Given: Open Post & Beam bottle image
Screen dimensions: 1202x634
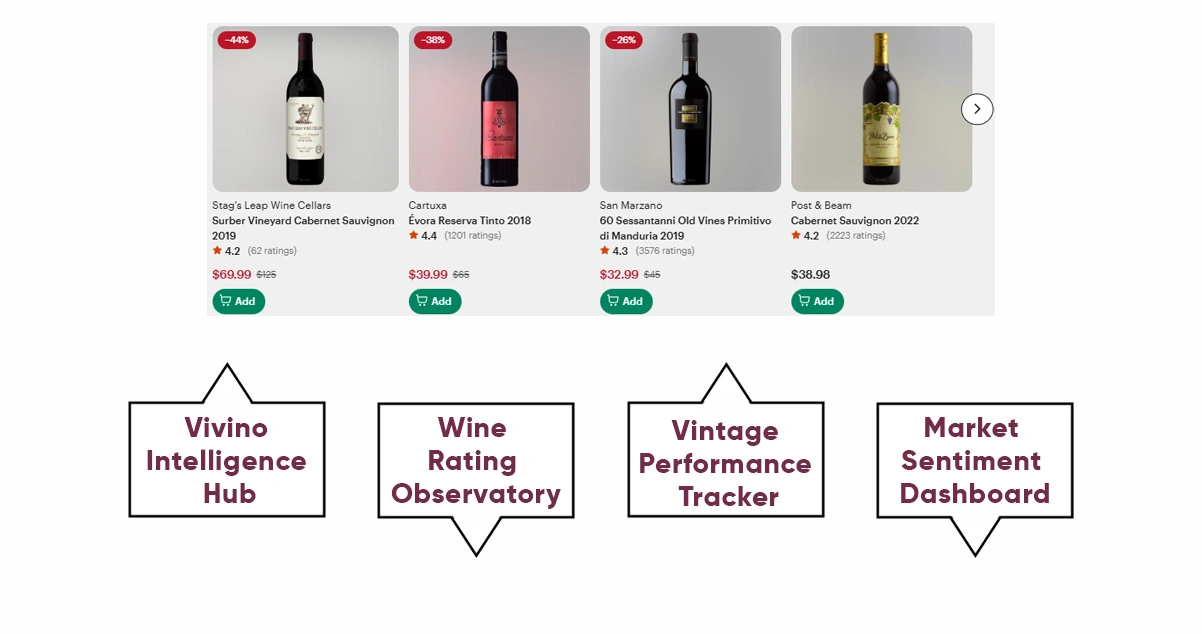Looking at the screenshot, I should point(881,109).
